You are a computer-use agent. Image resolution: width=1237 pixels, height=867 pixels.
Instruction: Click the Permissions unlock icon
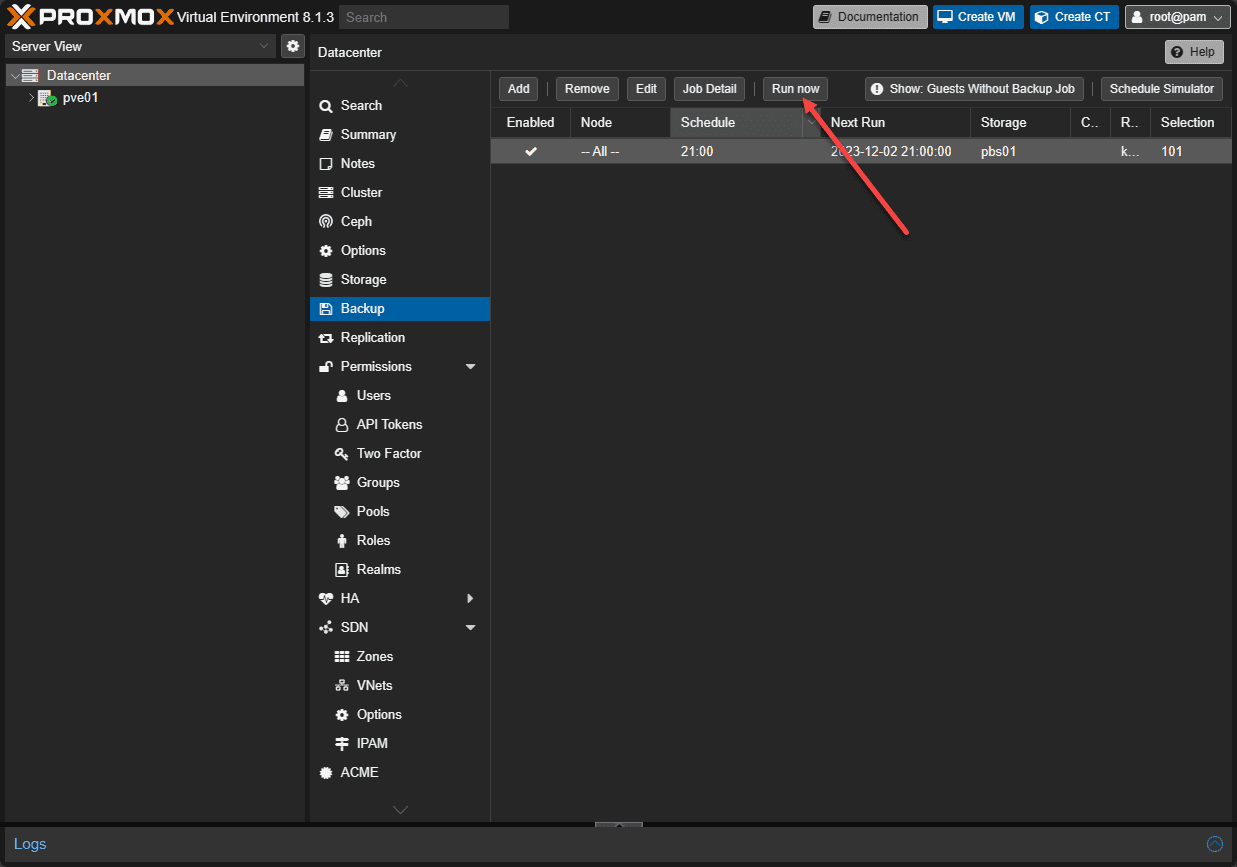326,367
